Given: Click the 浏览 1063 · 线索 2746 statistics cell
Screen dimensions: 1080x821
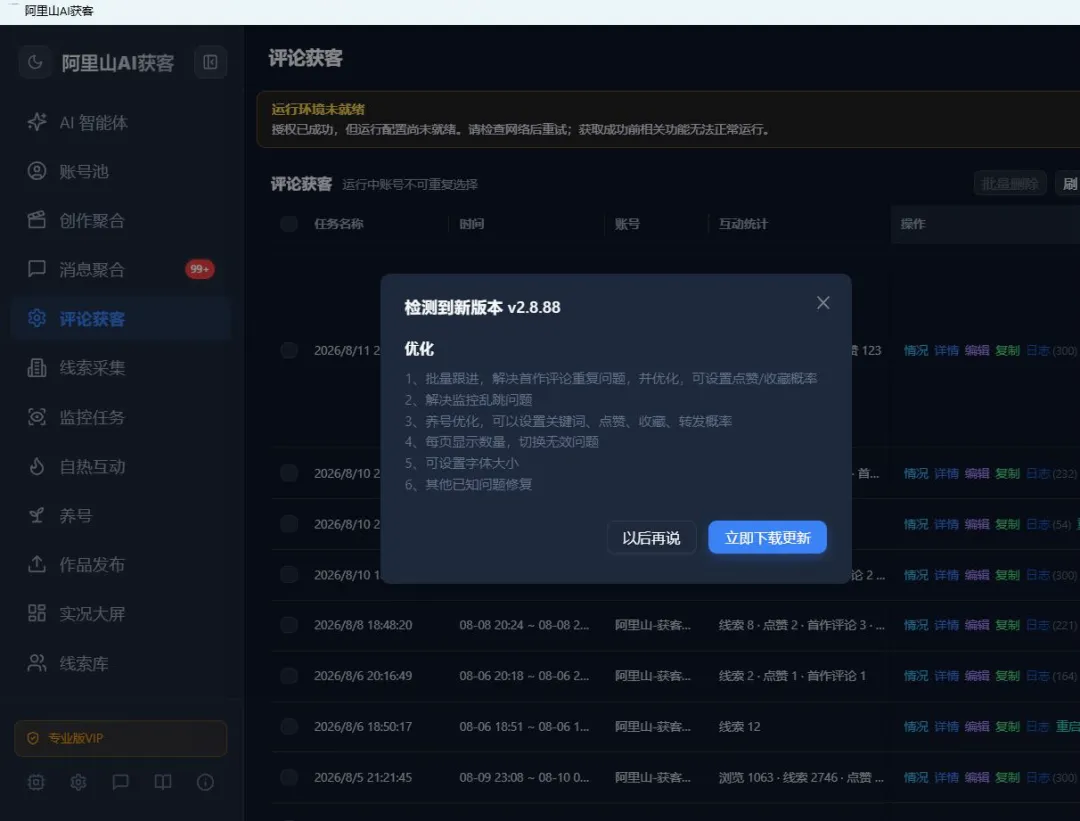Looking at the screenshot, I should (x=801, y=778).
